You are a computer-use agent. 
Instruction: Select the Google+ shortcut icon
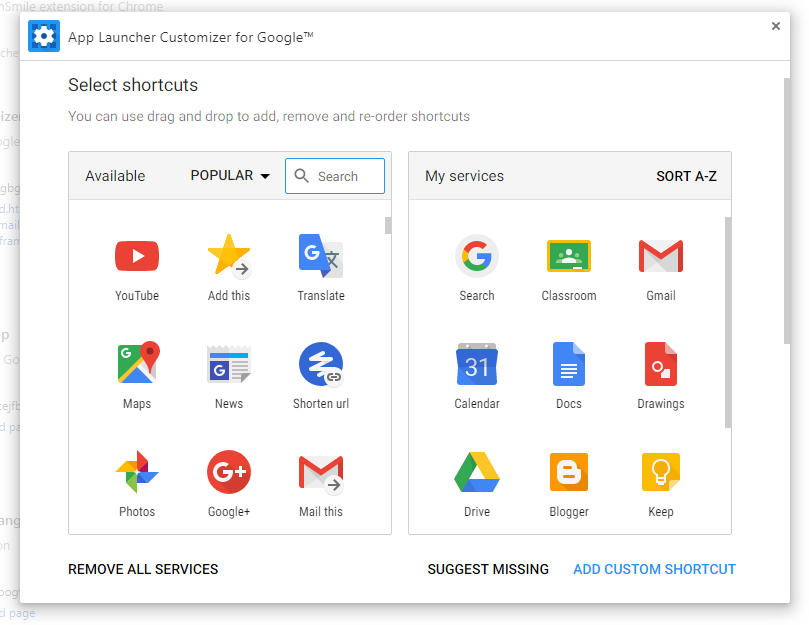click(x=229, y=472)
